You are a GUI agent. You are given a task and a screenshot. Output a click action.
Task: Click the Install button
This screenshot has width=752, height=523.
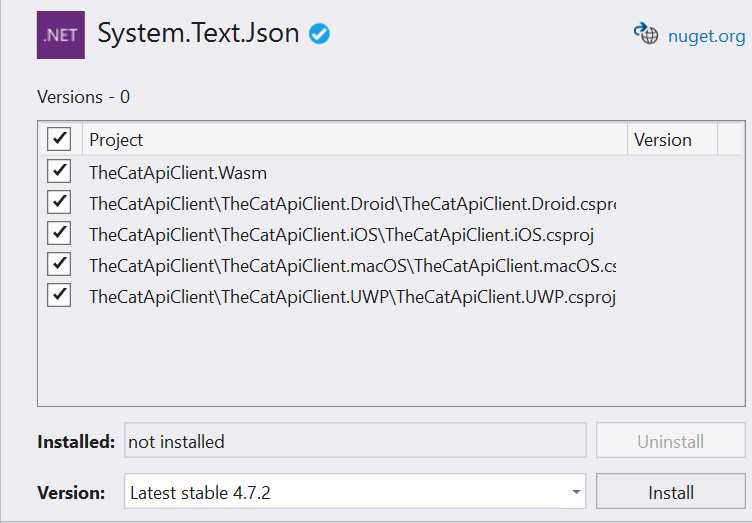coord(671,491)
